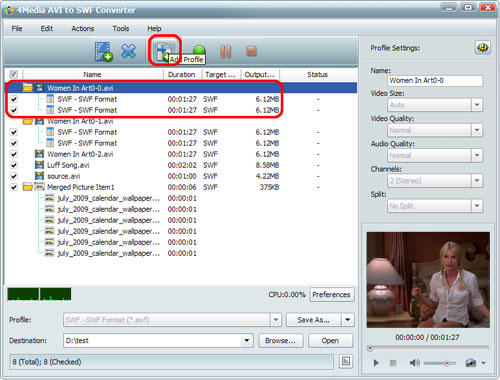Click the Stop conversion toolbar button
This screenshot has height=380, width=500.
coord(251,51)
